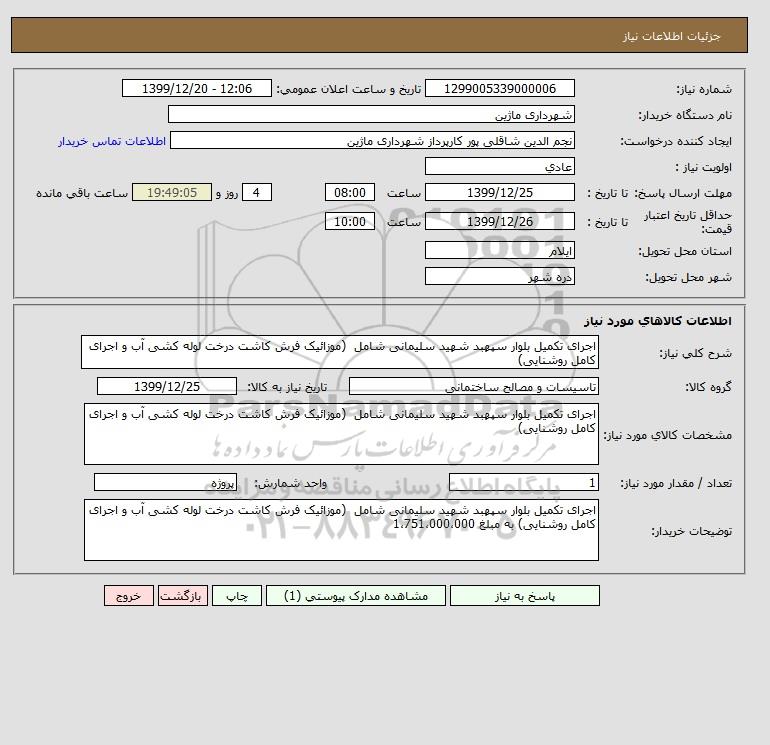770x745 pixels.
Task: Click the page header جزئیات اطلاعات نیاز
Action: pyautogui.click(x=671, y=36)
